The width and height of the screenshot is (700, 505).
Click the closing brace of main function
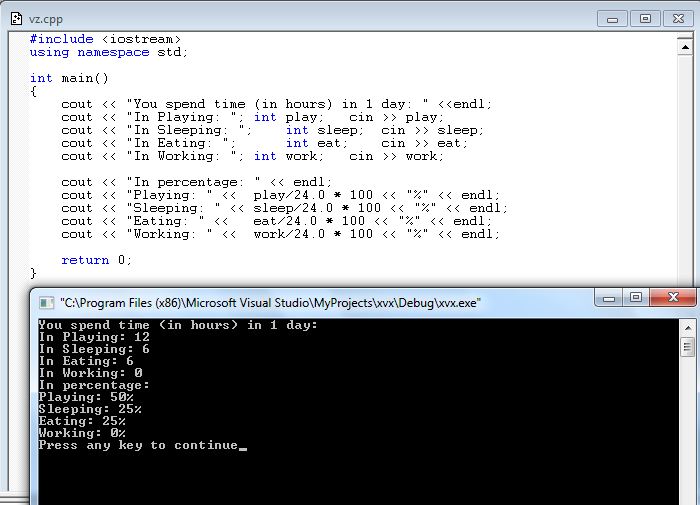click(x=33, y=273)
